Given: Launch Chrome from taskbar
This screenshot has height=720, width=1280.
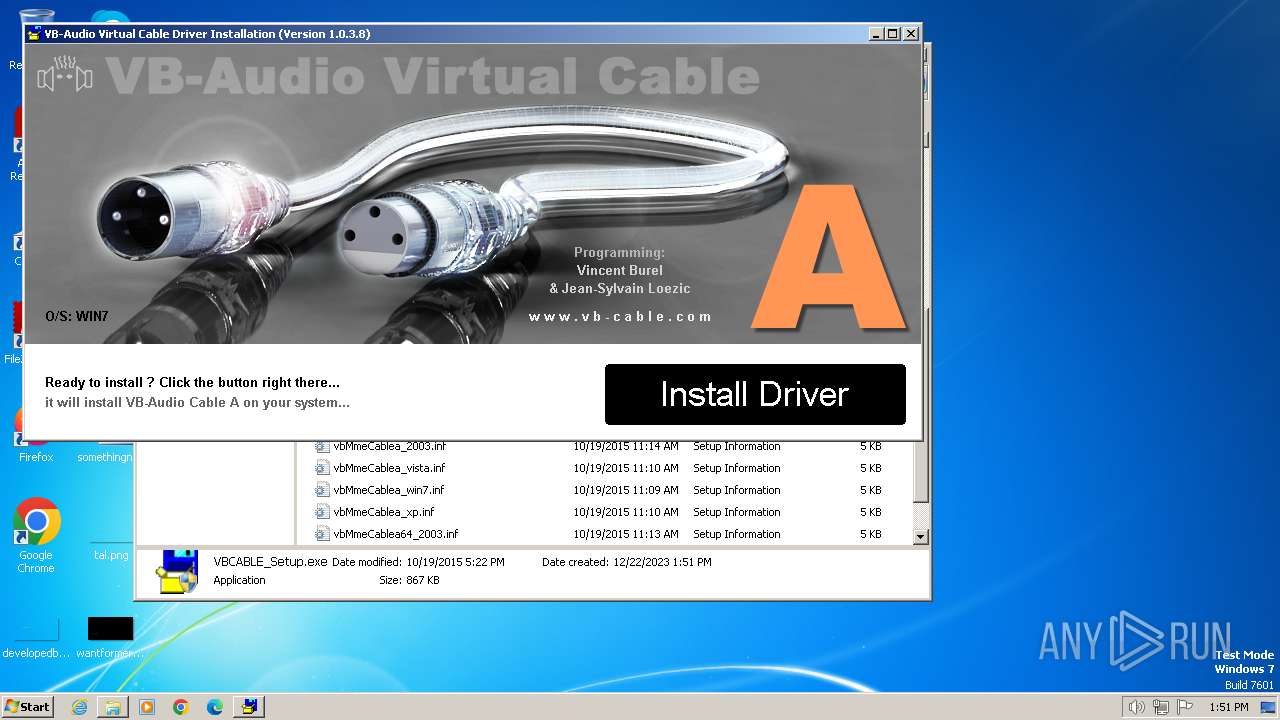Looking at the screenshot, I should click(181, 707).
